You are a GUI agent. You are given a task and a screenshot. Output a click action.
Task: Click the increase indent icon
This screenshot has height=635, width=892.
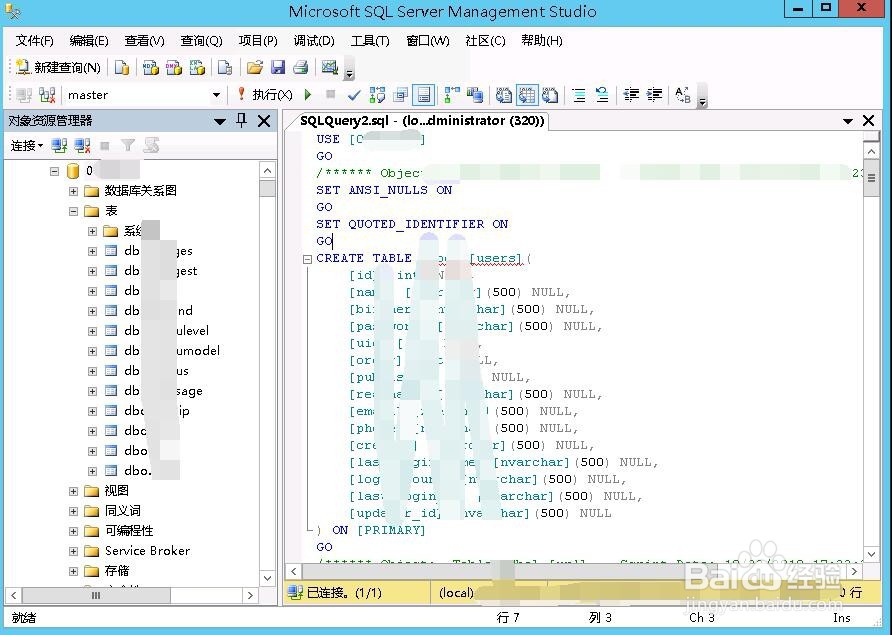[654, 94]
